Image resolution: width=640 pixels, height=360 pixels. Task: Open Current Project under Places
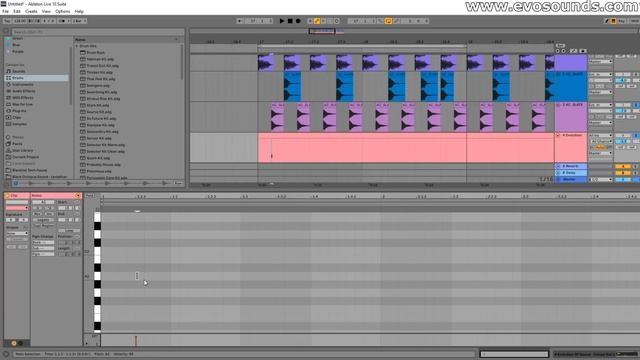(25, 157)
